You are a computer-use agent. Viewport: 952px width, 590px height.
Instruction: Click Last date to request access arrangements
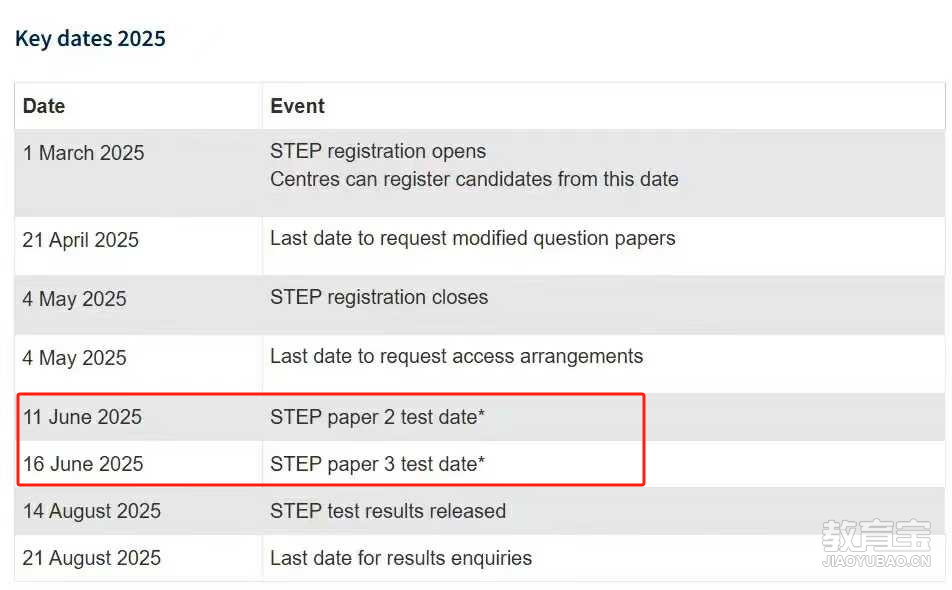(457, 356)
